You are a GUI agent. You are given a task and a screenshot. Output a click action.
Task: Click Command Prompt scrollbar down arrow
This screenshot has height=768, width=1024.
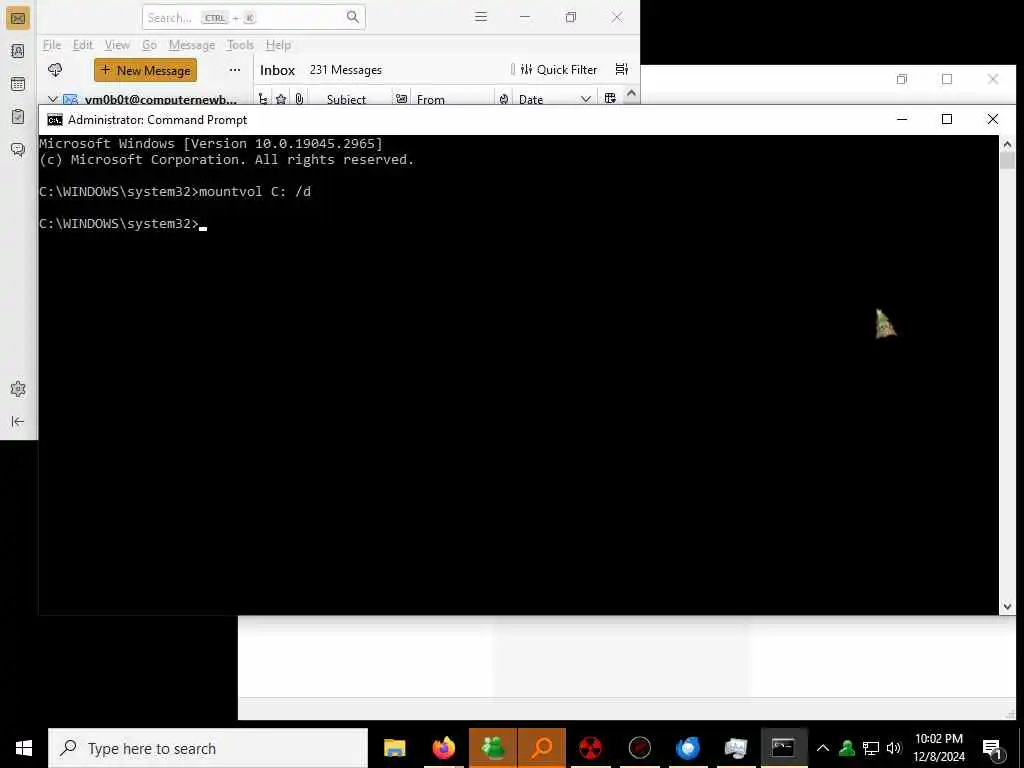[x=1007, y=607]
